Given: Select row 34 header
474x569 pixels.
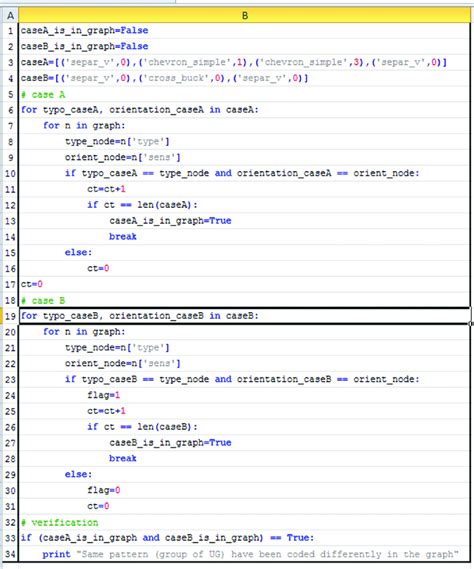Looking at the screenshot, I should pyautogui.click(x=10, y=554).
